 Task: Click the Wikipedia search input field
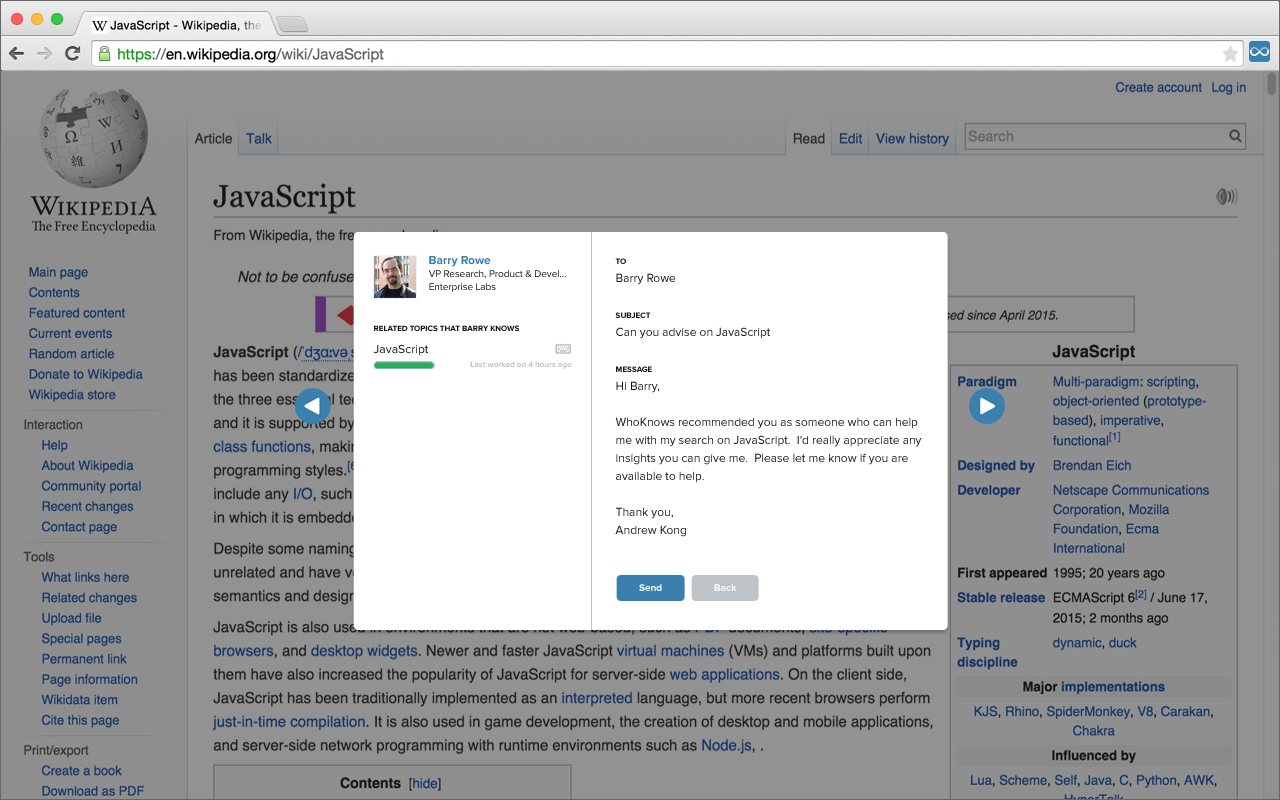coord(1095,137)
